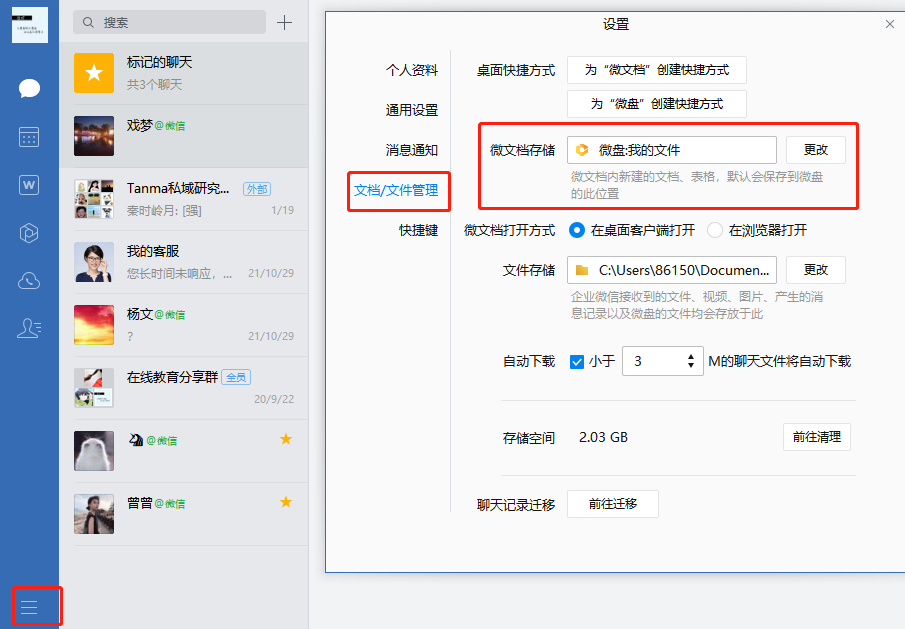
Task: Click 为"微盘"创建快捷方式 button
Action: pyautogui.click(x=657, y=104)
